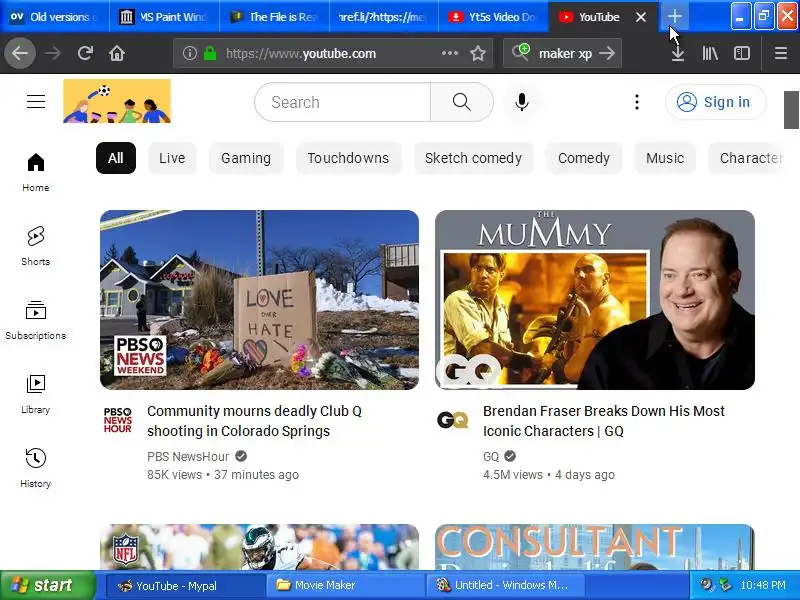The height and width of the screenshot is (600, 800).
Task: Open the browser Downloads panel
Action: 678,53
